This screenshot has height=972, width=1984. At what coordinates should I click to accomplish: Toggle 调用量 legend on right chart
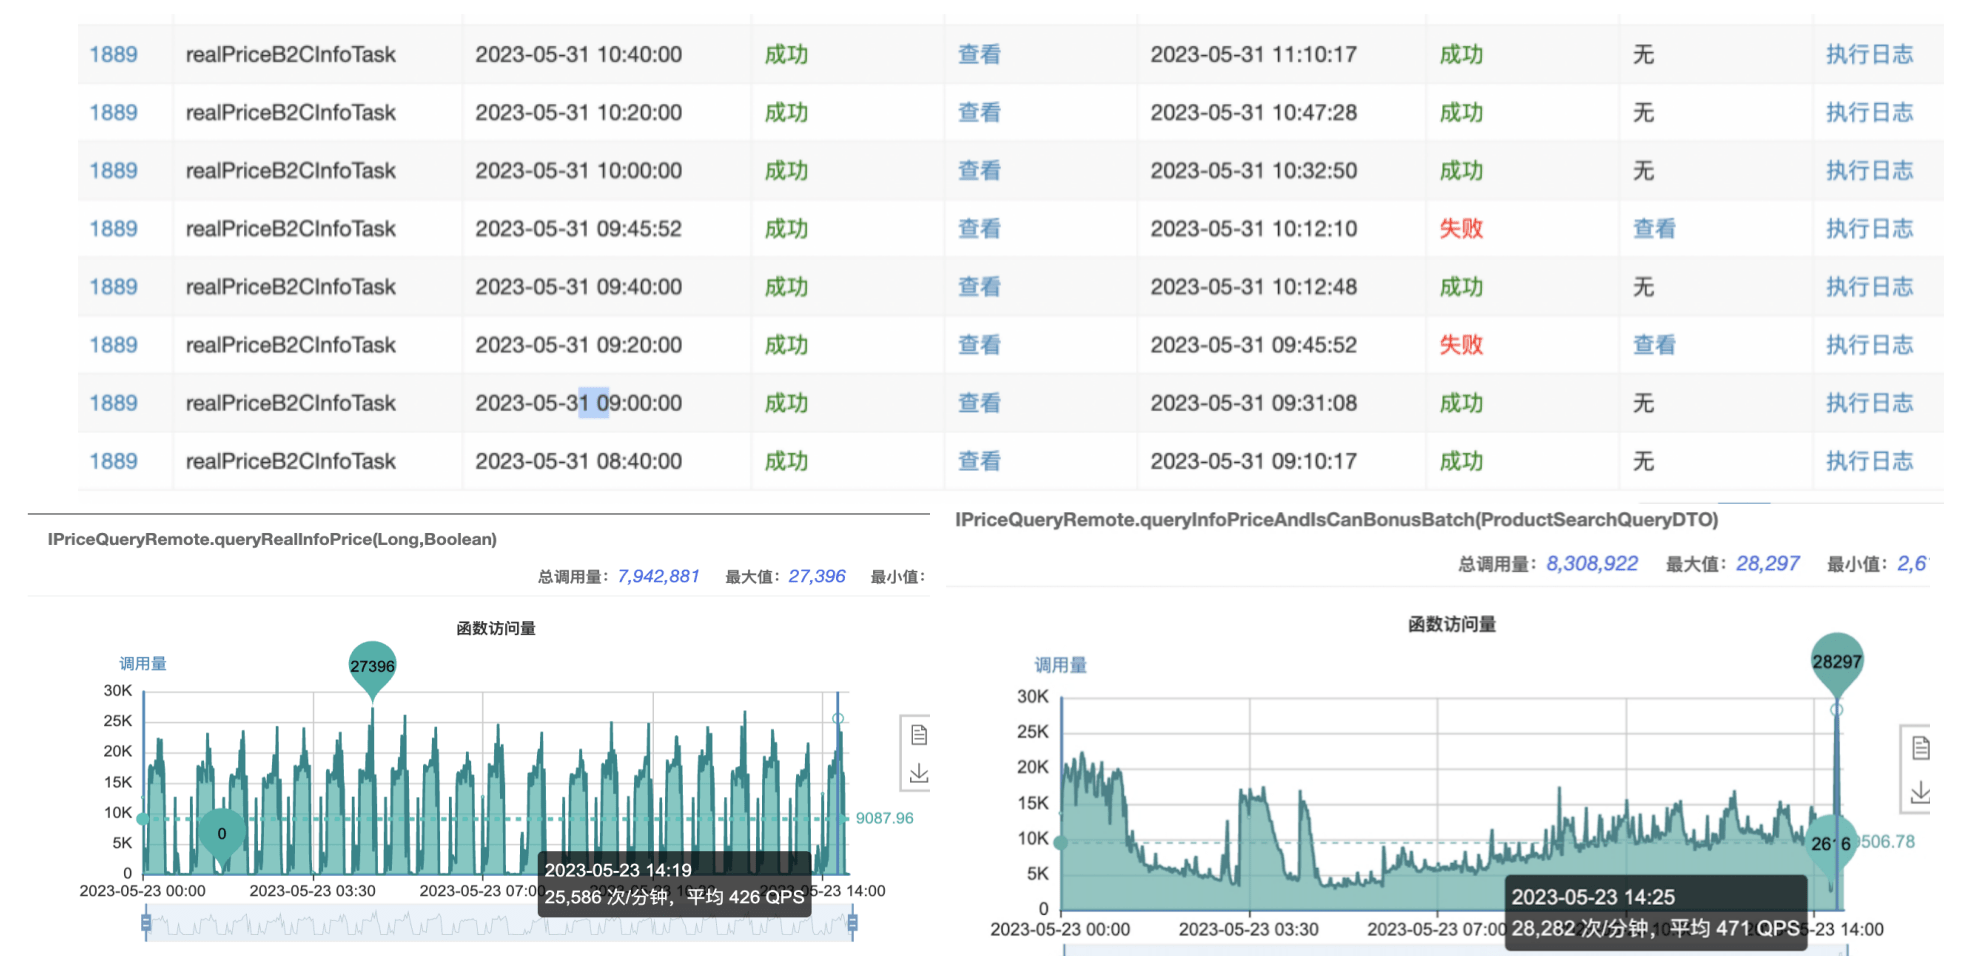1060,665
